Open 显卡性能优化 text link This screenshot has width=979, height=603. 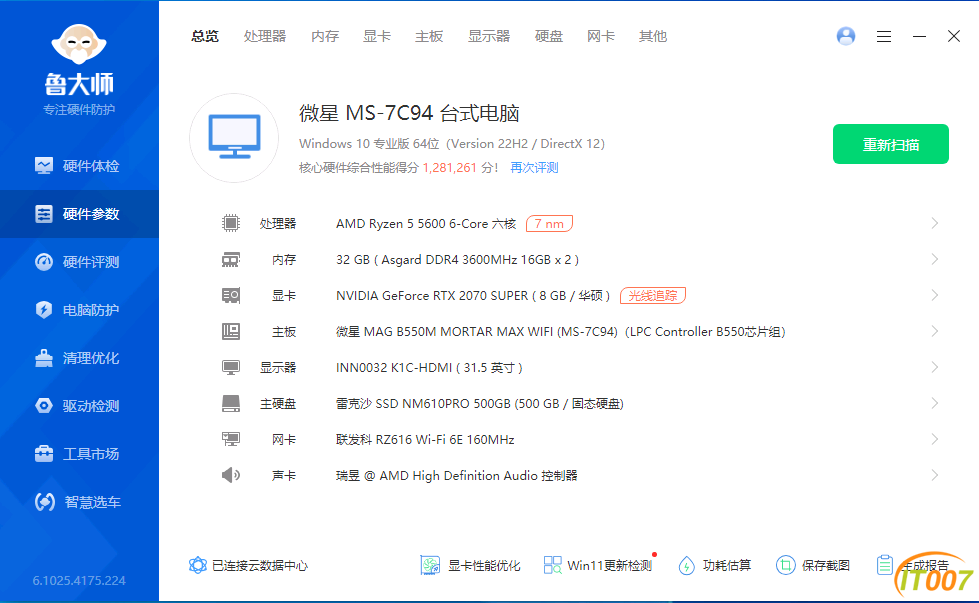[x=484, y=566]
